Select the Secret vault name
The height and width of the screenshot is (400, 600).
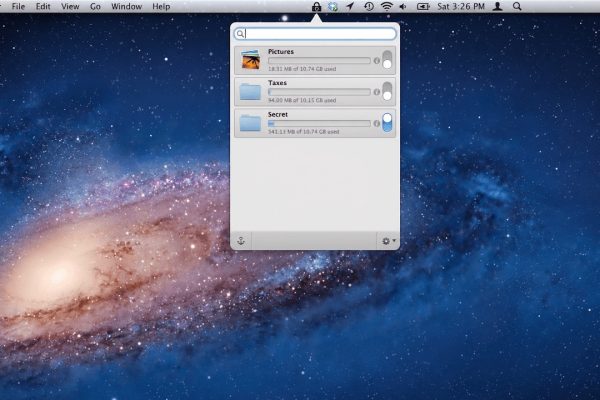click(x=278, y=114)
